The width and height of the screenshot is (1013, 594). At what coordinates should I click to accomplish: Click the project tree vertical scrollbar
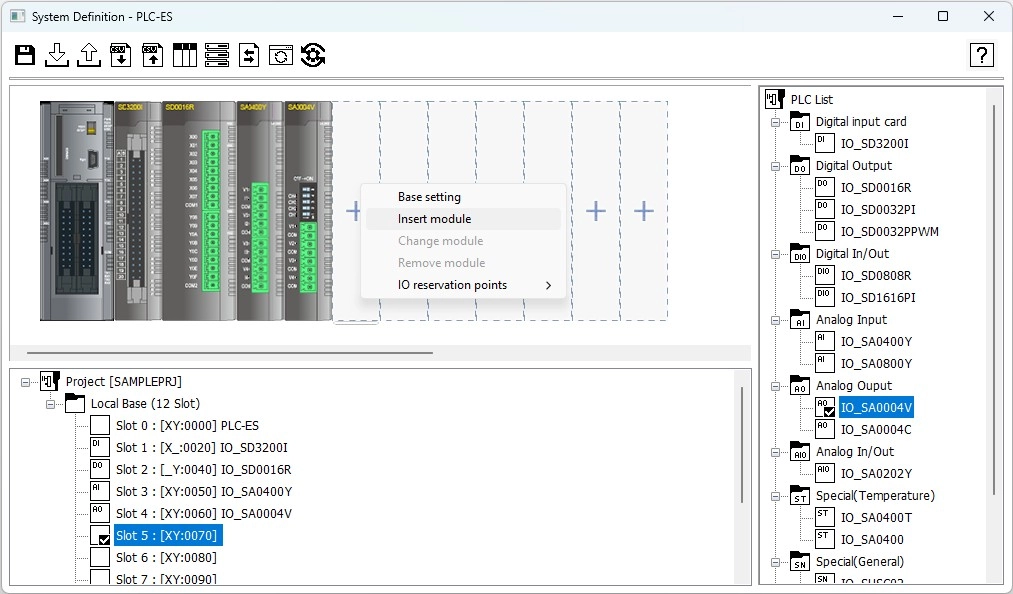pyautogui.click(x=742, y=445)
